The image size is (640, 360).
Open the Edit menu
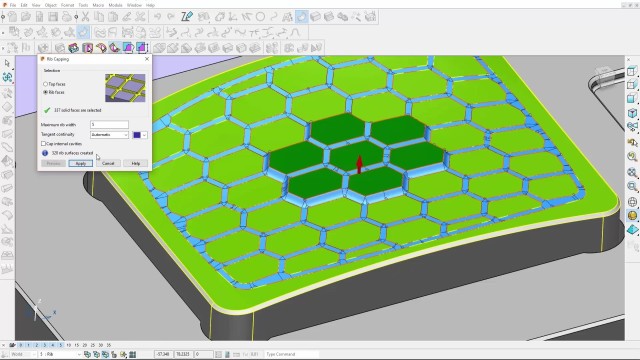click(x=24, y=5)
